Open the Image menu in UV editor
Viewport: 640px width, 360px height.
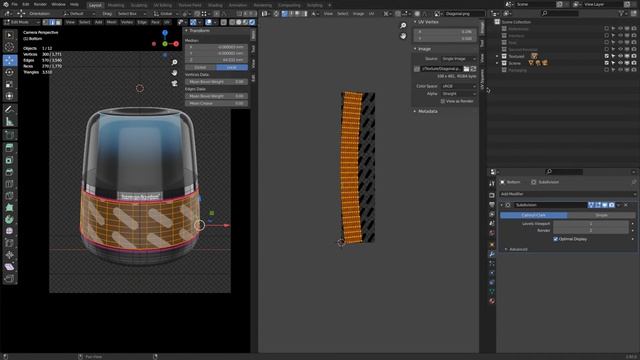click(358, 13)
